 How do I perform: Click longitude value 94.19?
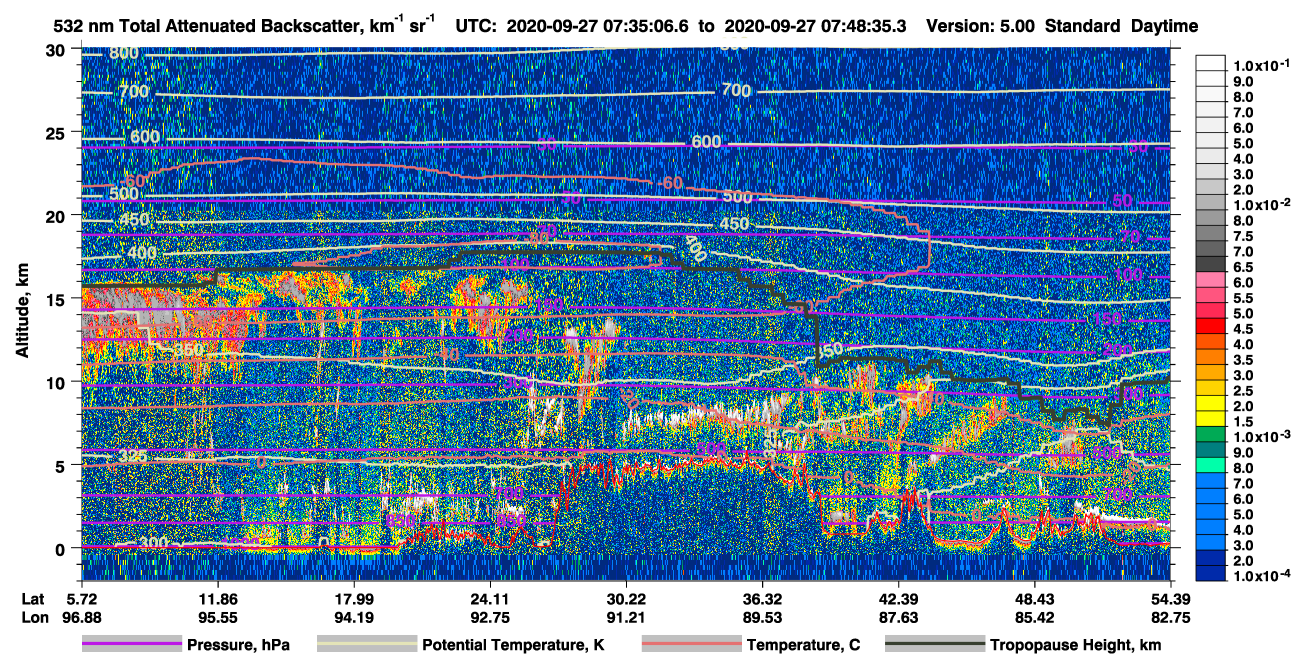353,617
